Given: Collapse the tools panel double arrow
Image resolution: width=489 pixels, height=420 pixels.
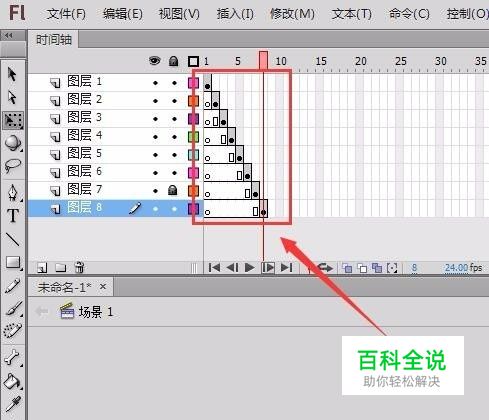Looking at the screenshot, I should (9, 35).
